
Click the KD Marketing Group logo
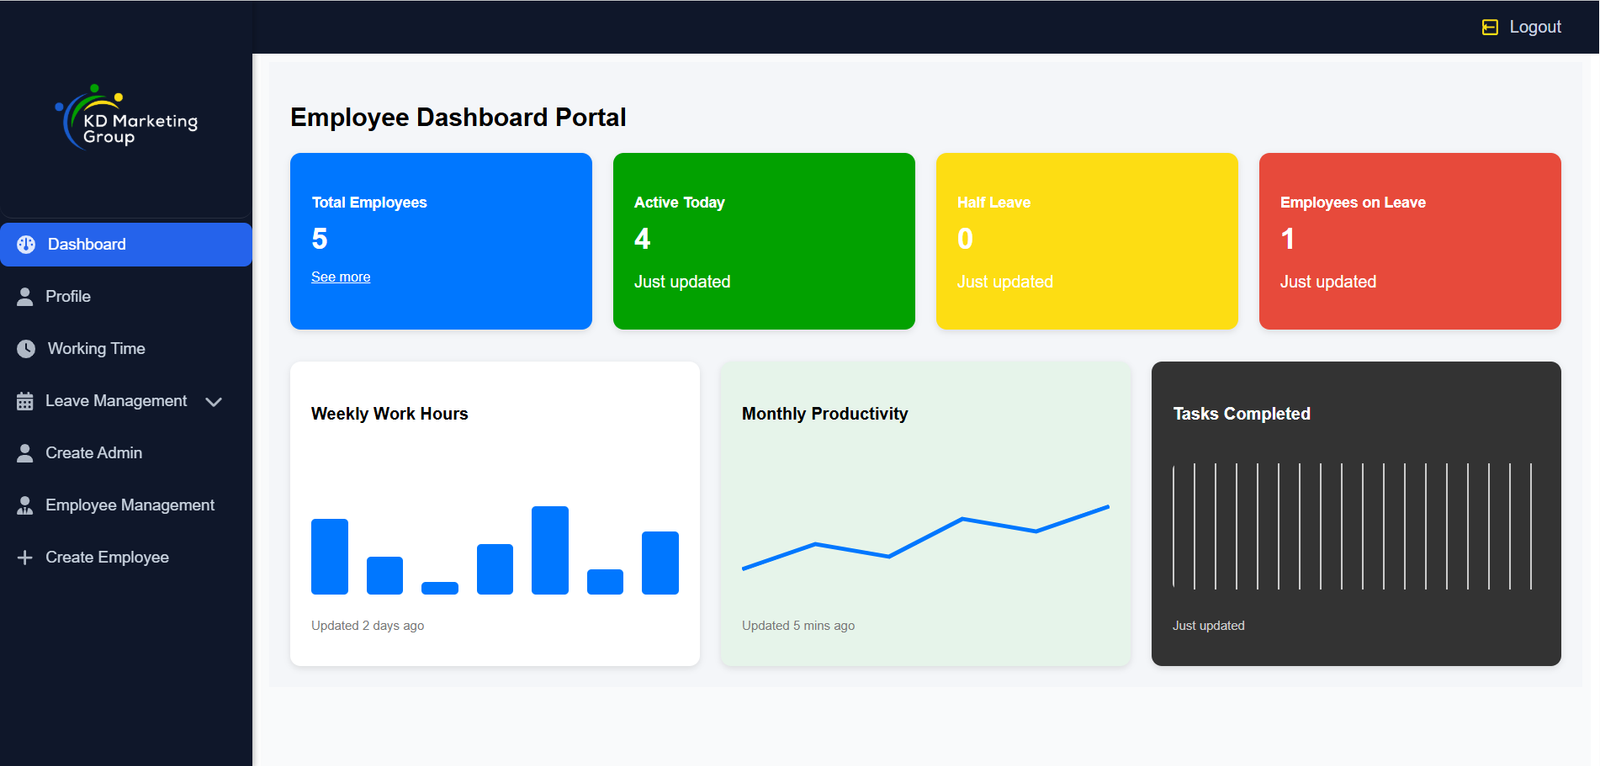pyautogui.click(x=126, y=117)
